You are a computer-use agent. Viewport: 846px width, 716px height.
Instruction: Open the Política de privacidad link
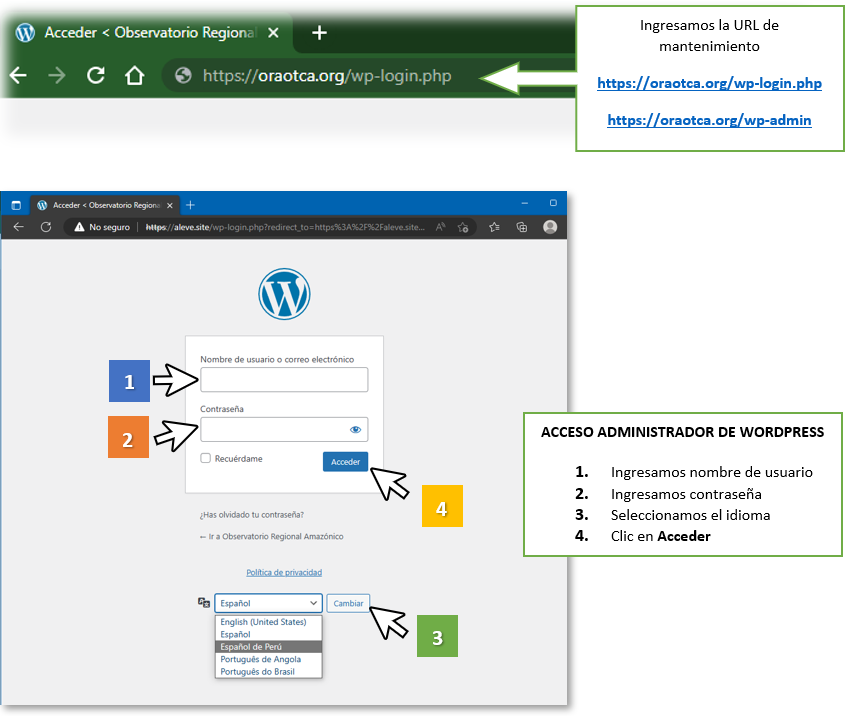[x=284, y=572]
